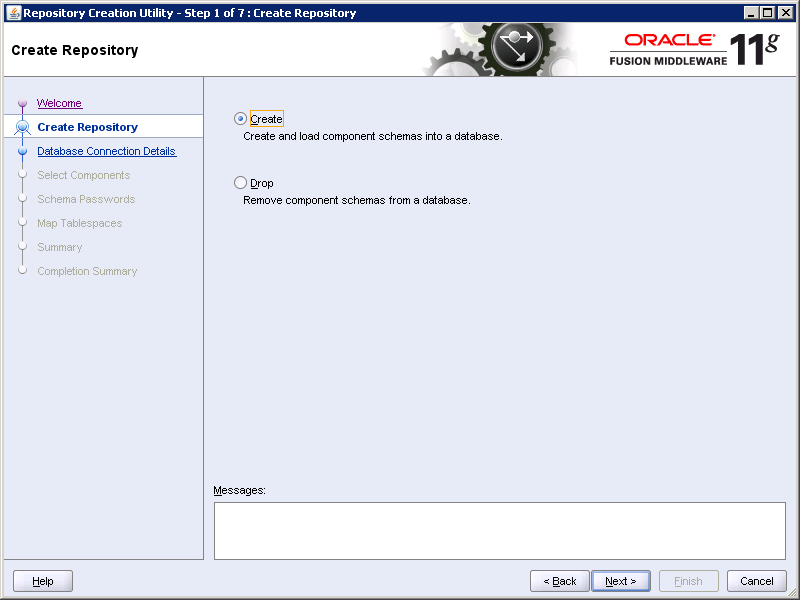Image resolution: width=800 pixels, height=600 pixels.
Task: Click the Select Components step text
Action: (84, 175)
